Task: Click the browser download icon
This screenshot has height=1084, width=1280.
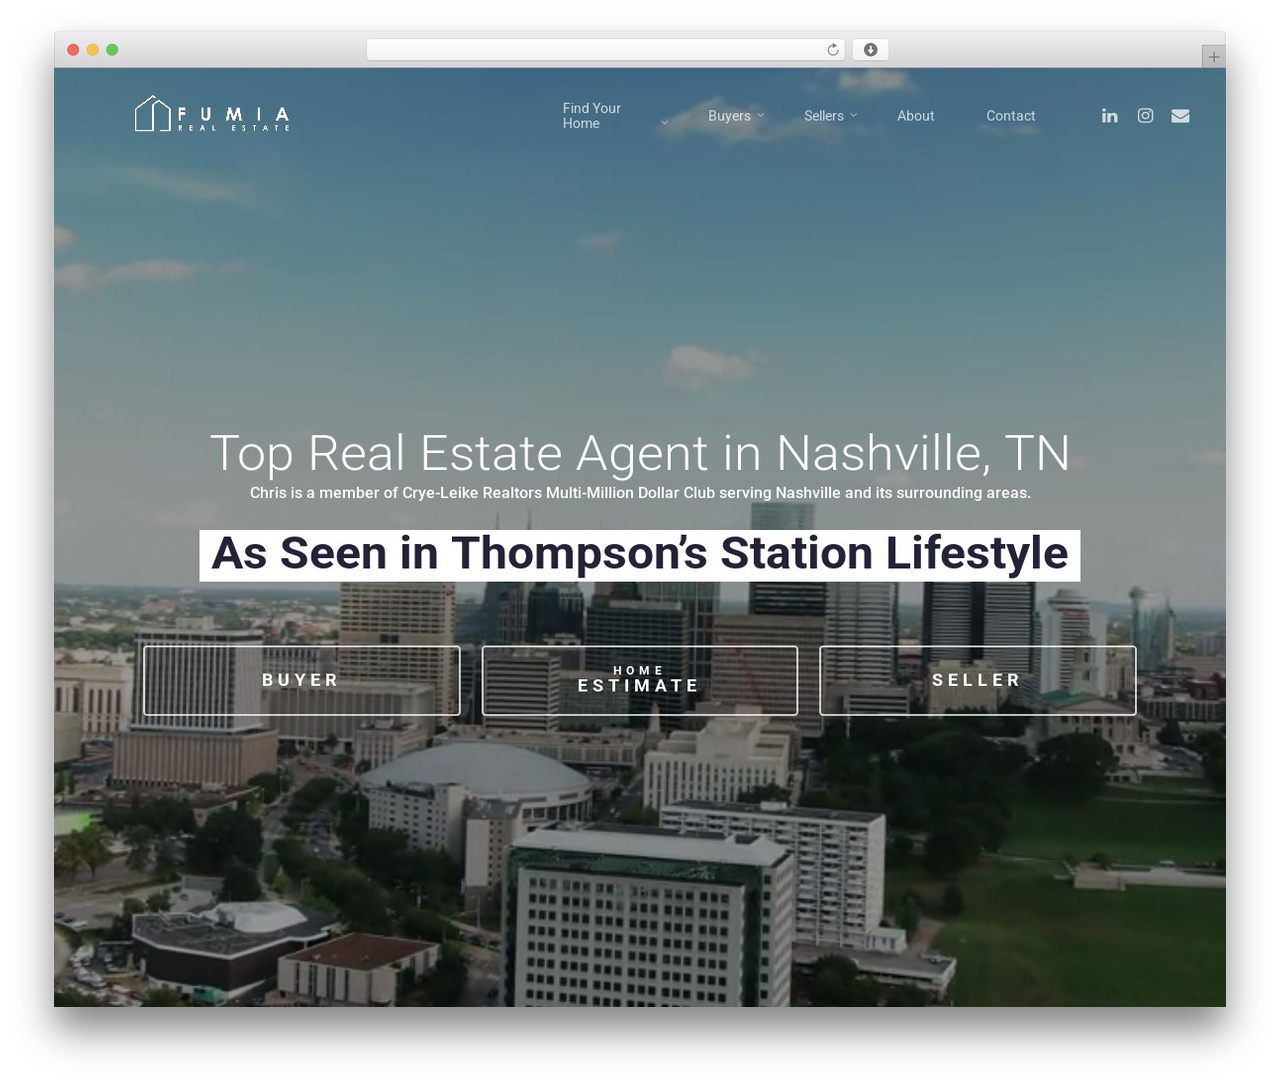Action: (x=871, y=50)
